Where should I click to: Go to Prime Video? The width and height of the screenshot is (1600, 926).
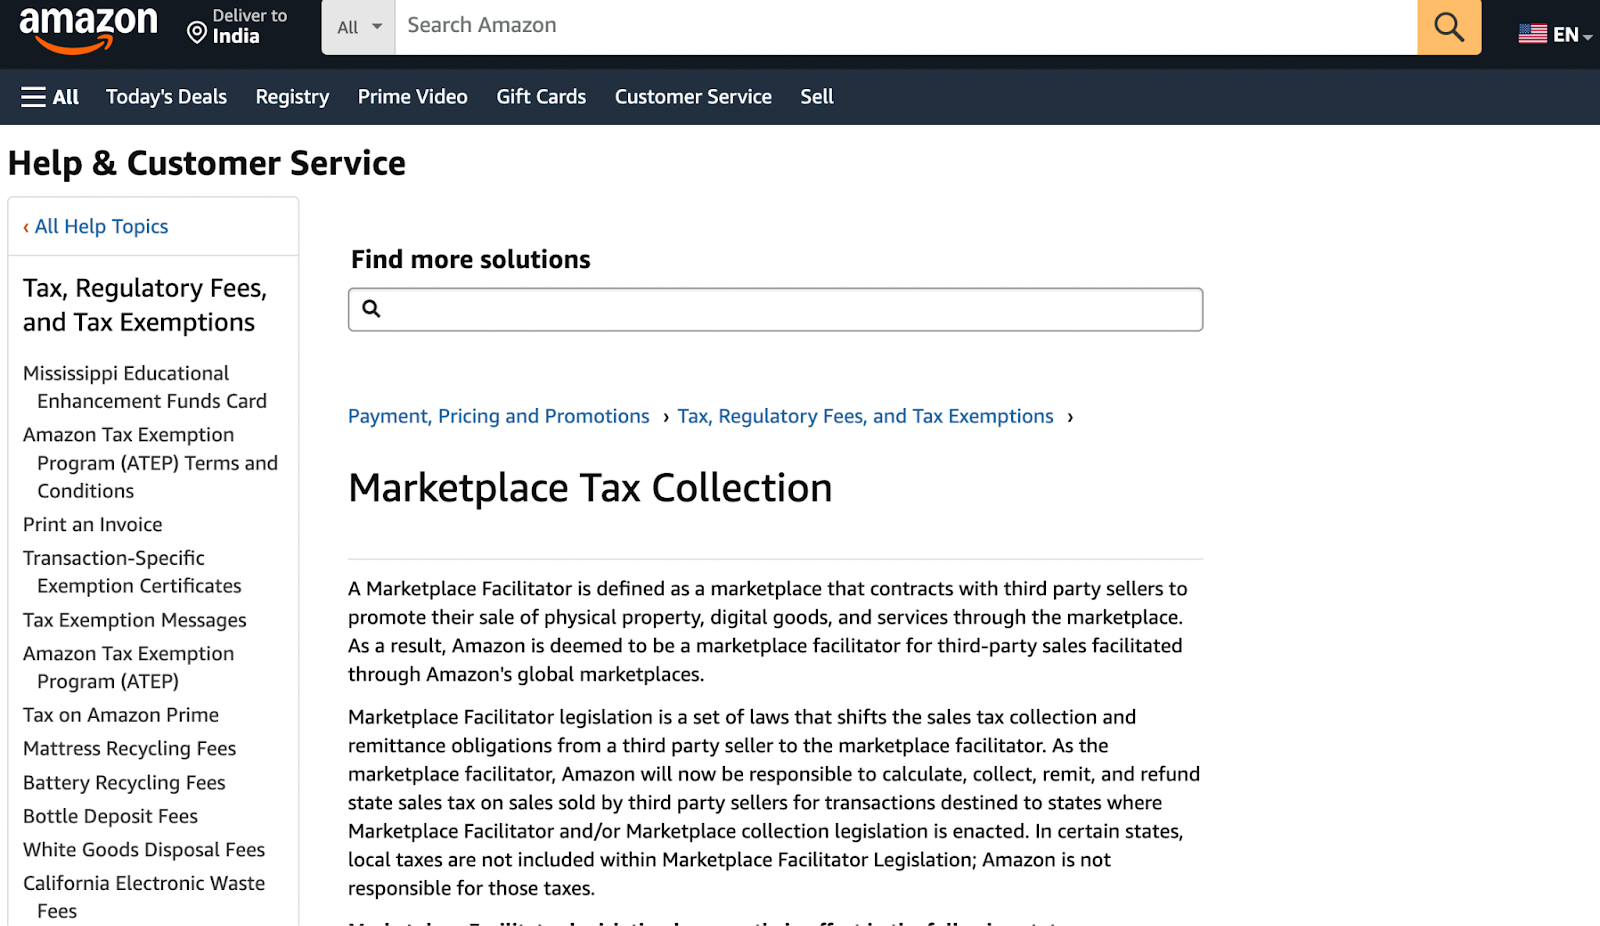pyautogui.click(x=413, y=97)
